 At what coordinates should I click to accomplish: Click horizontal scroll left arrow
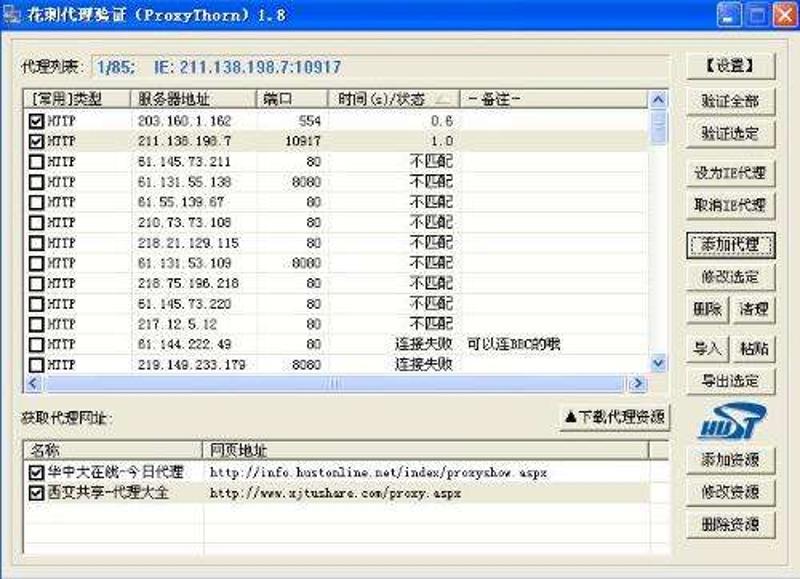33,383
